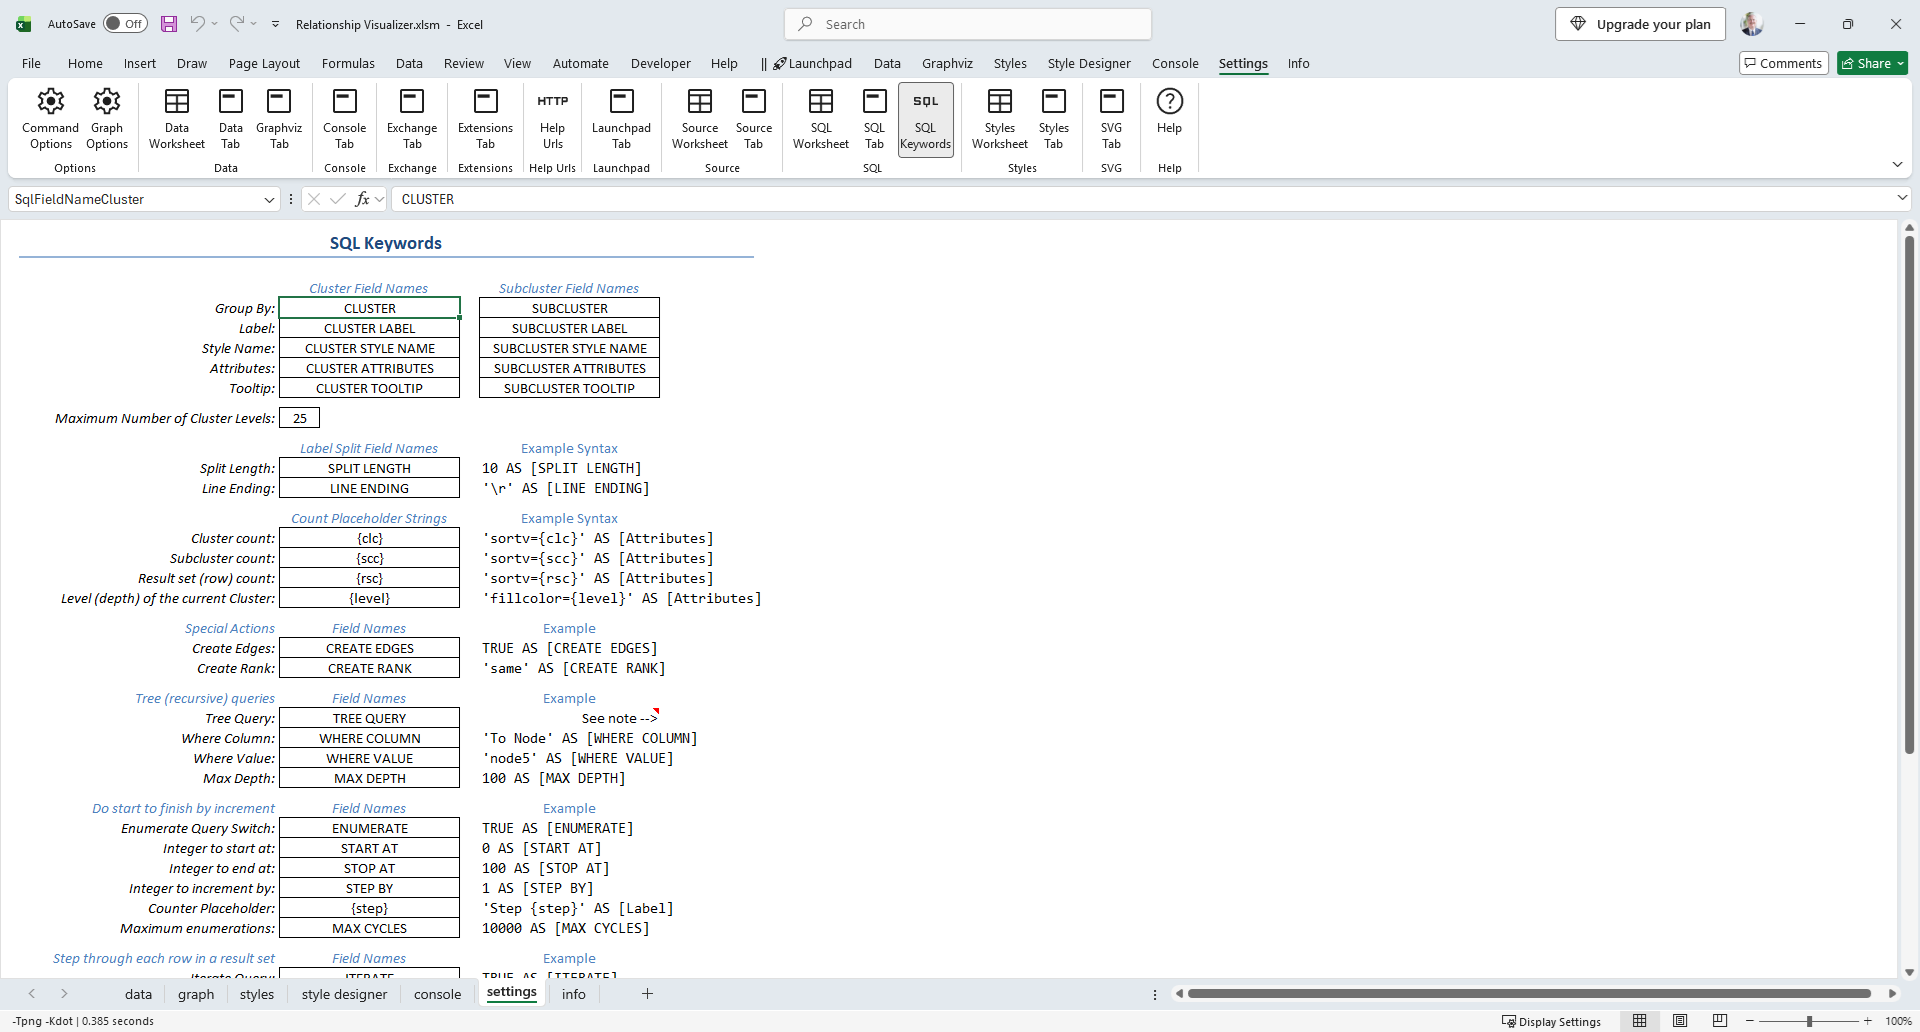Click the Data Worksheet ribbon icon
Screen dimensions: 1920x1032
177,118
